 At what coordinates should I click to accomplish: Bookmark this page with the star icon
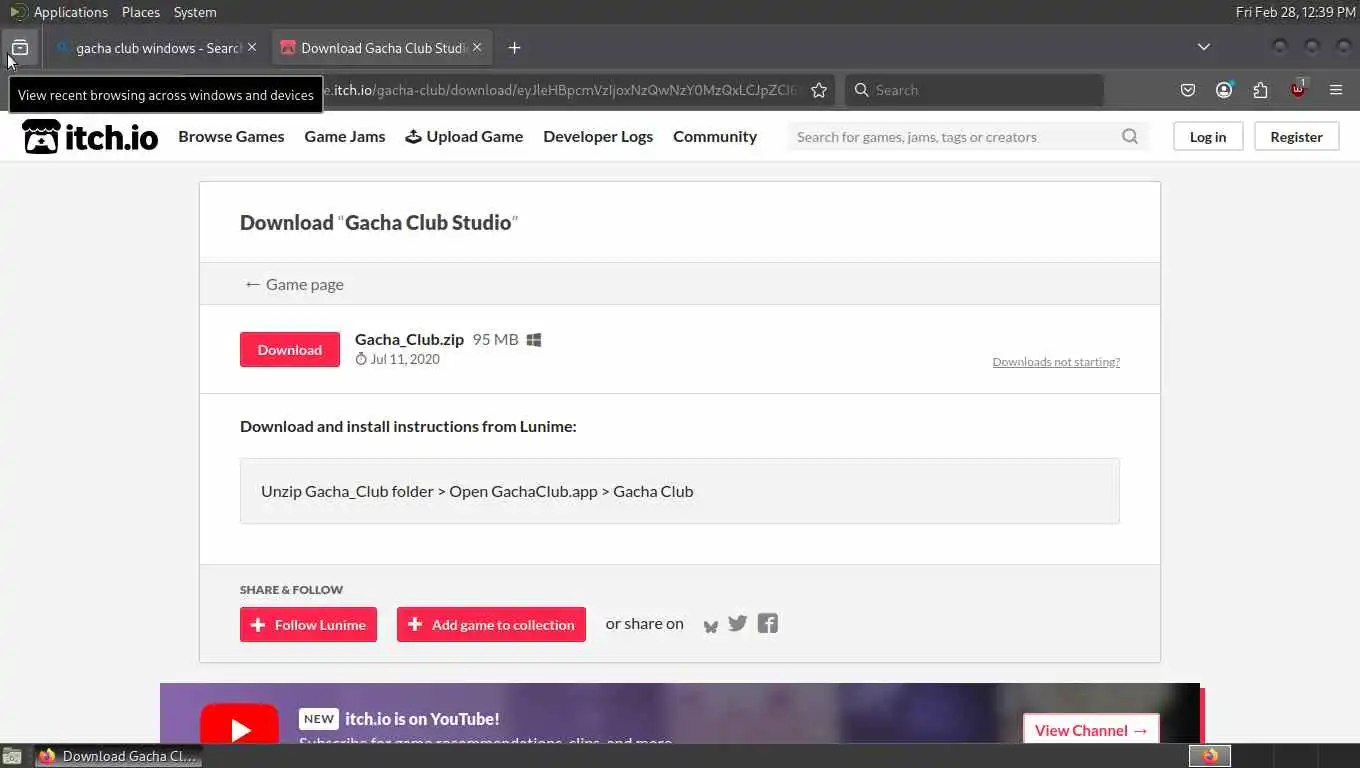(819, 90)
